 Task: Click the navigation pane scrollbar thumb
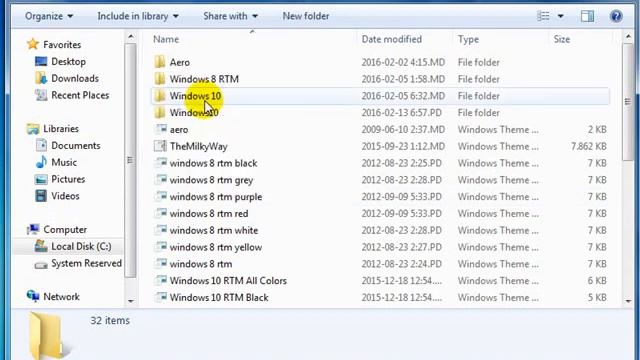coord(131,160)
